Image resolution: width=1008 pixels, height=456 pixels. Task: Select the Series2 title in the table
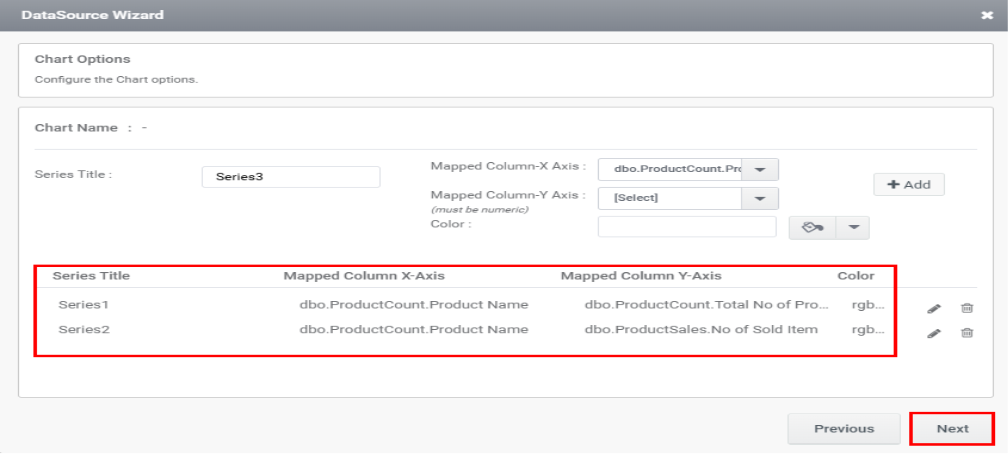82,329
